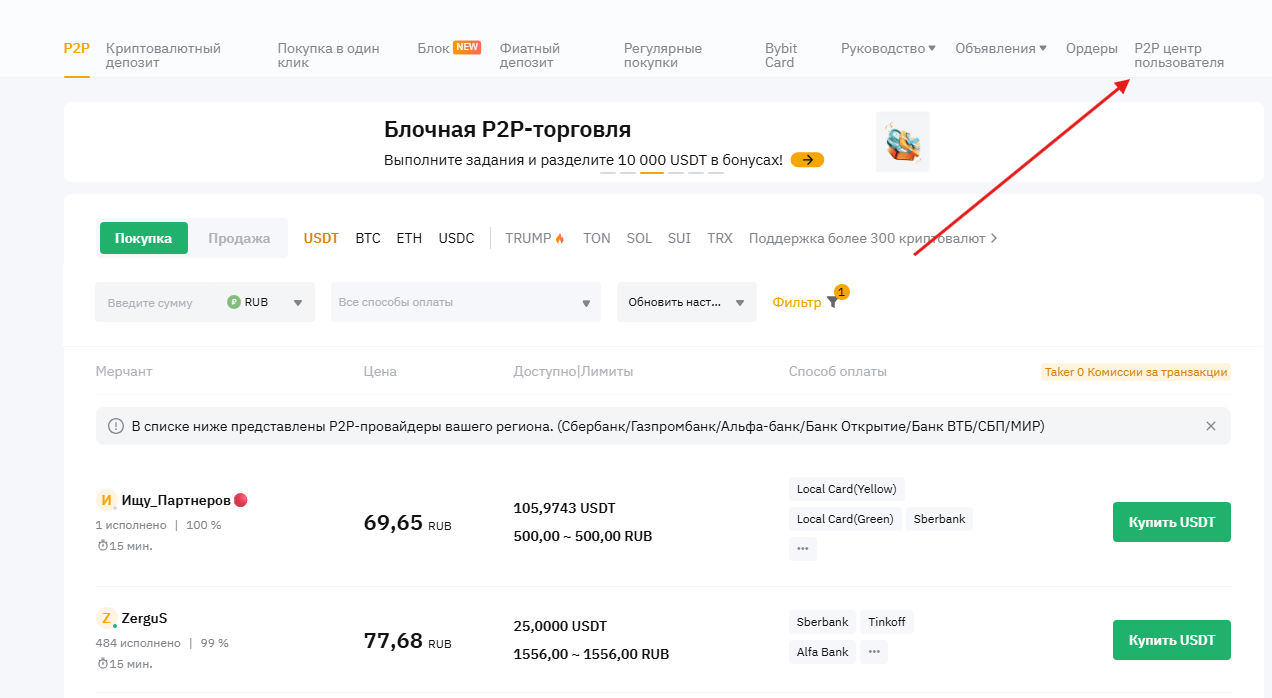Image resolution: width=1272 pixels, height=698 pixels.
Task: Open the Обновить настройки dropdown
Action: (686, 302)
